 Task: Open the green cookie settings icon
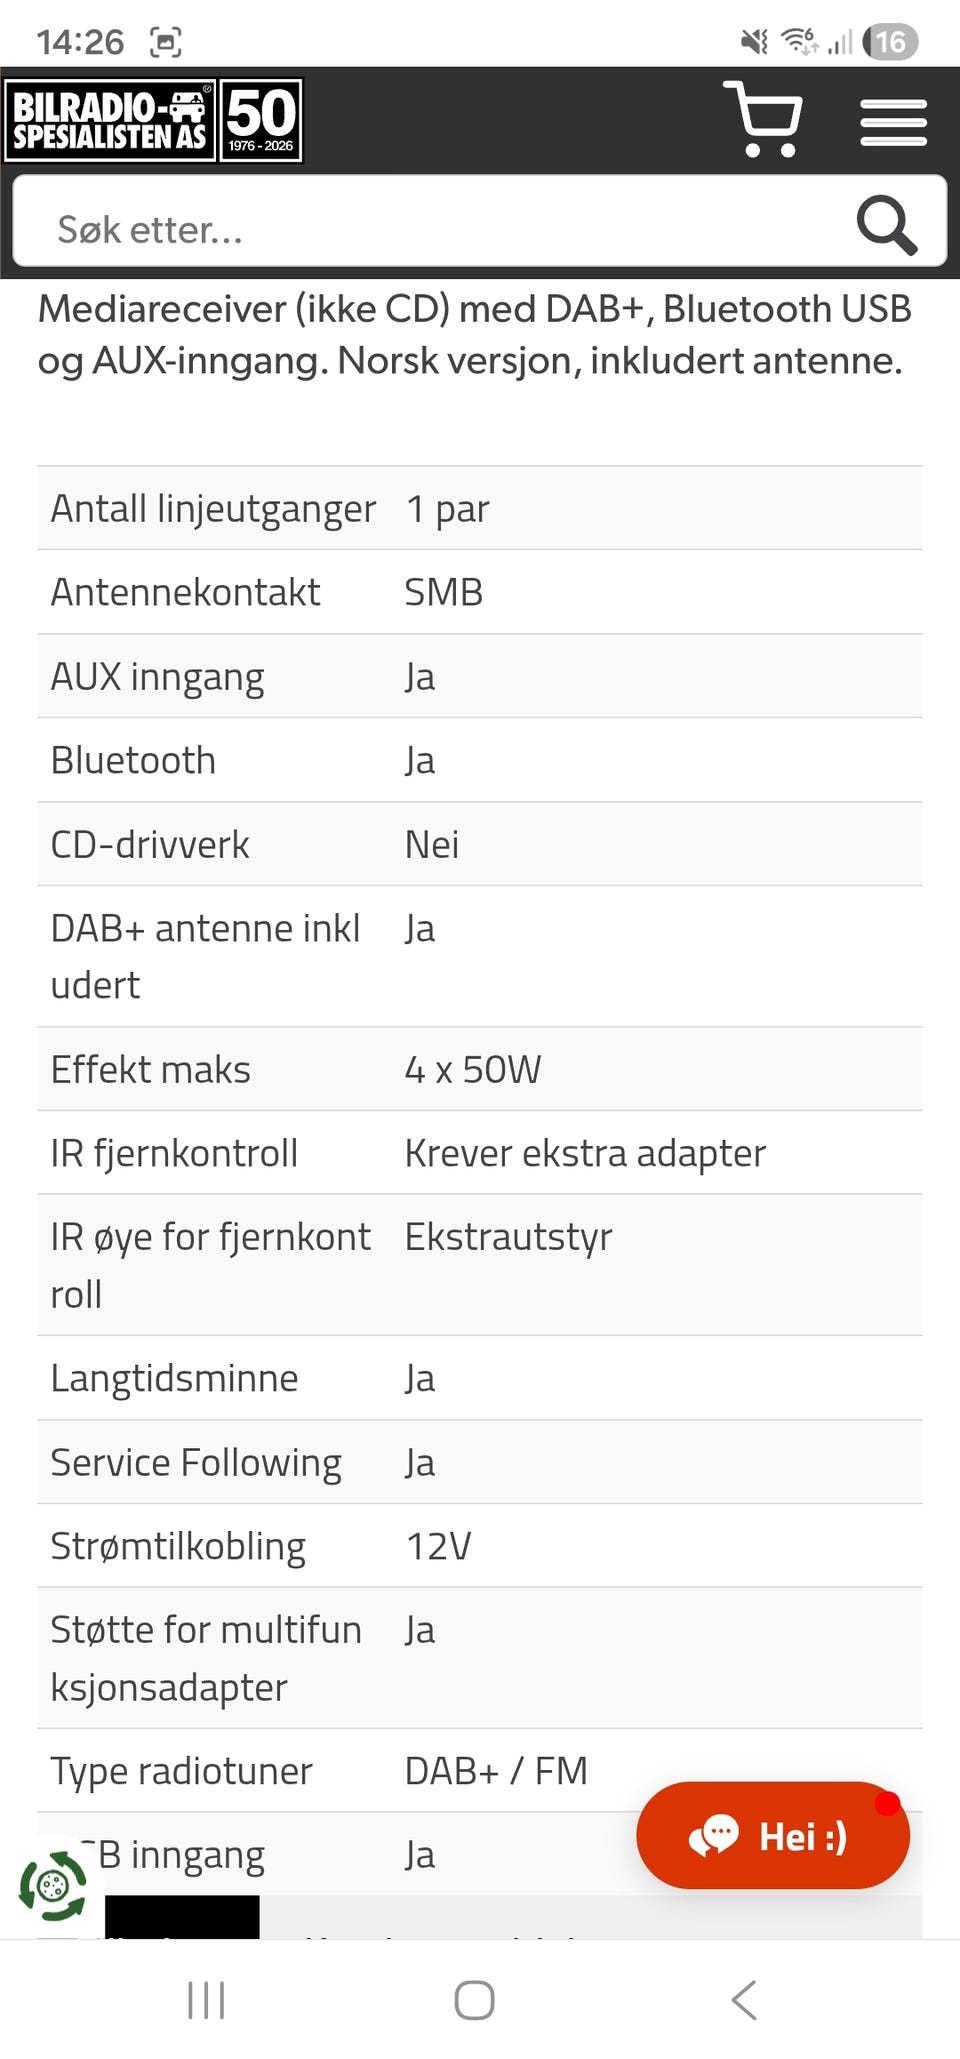coord(52,1886)
